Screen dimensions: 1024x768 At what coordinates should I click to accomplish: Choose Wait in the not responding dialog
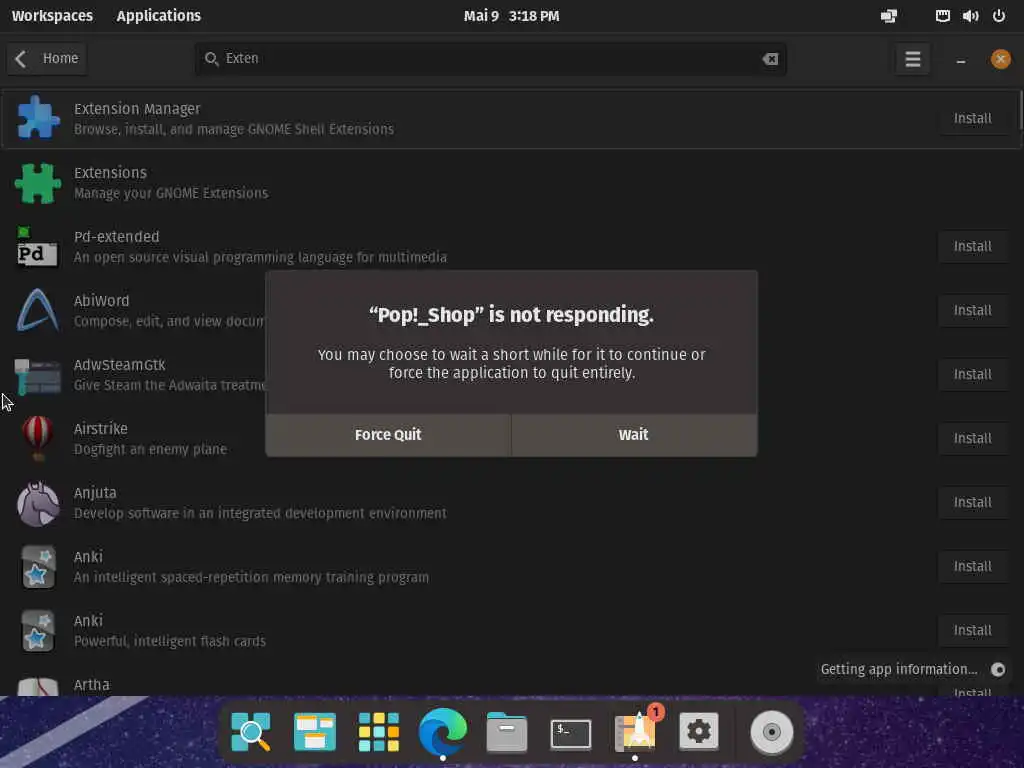click(633, 435)
